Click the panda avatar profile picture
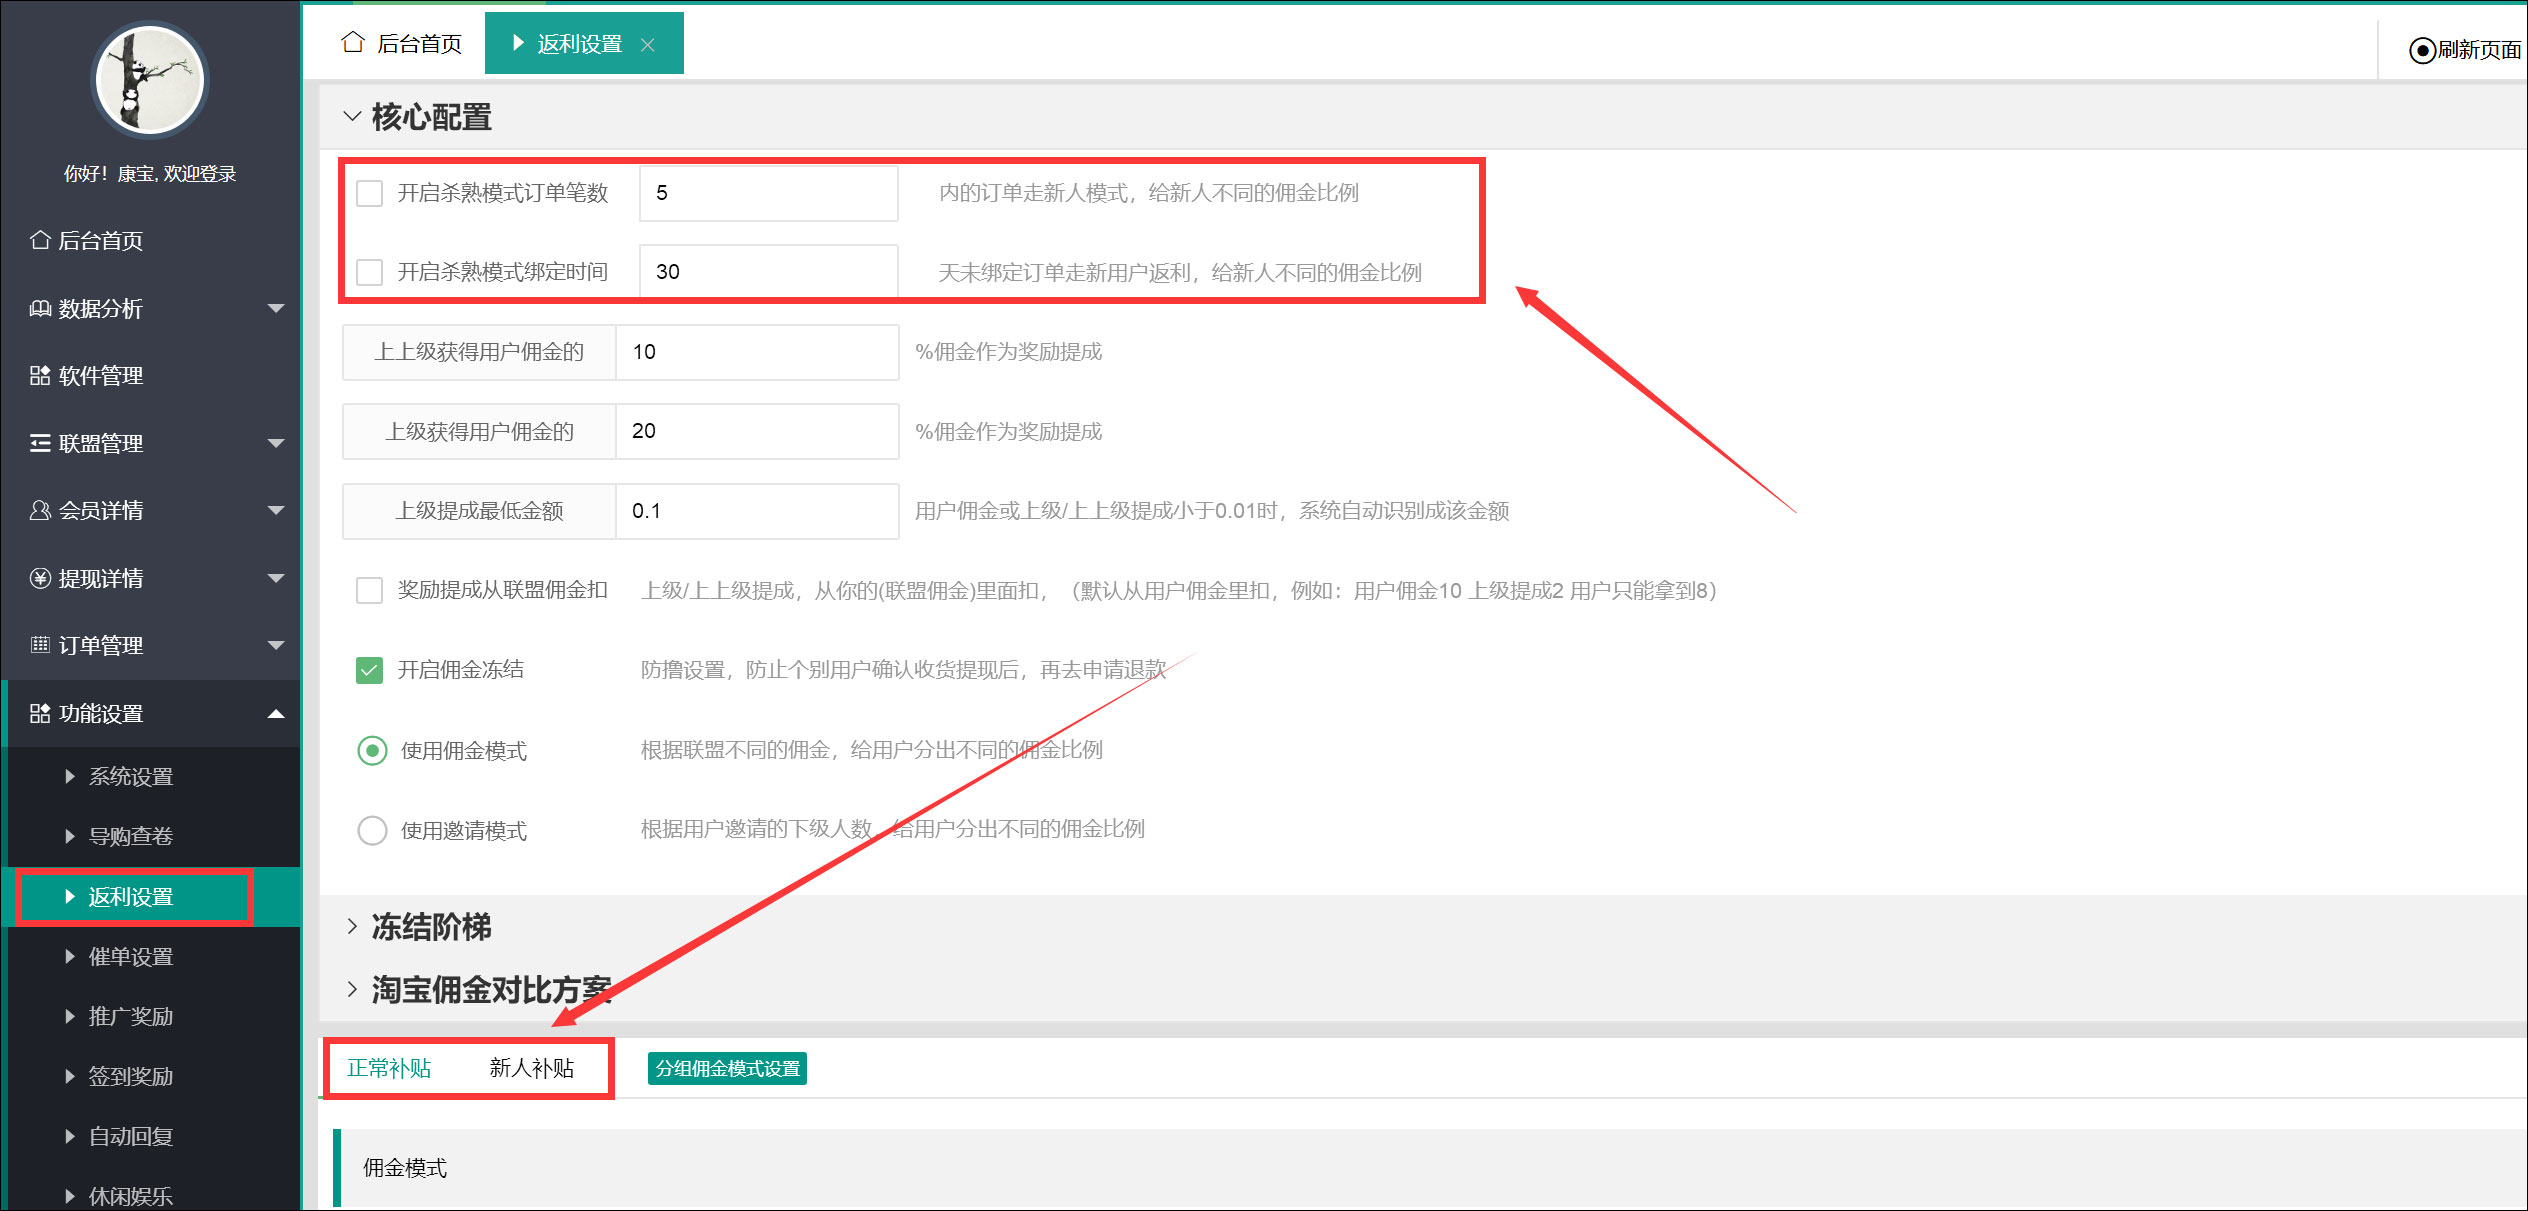Screen dimensions: 2528x1211 150,80
